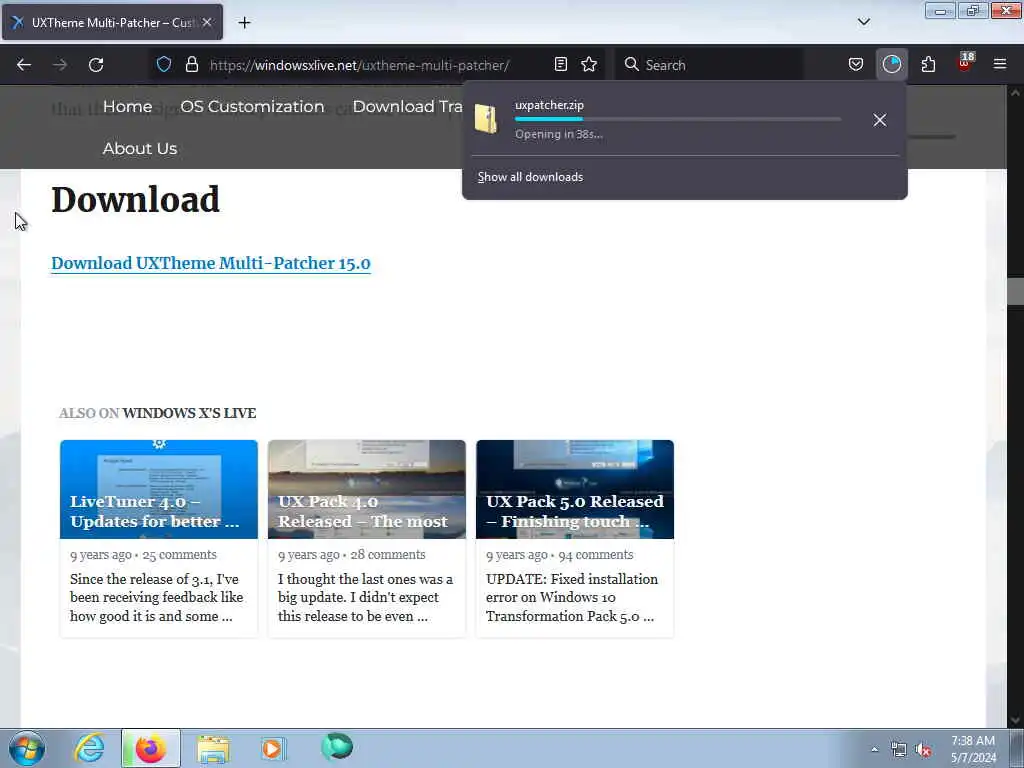The height and width of the screenshot is (768, 1024).
Task: Reload the current page
Action: [x=96, y=65]
